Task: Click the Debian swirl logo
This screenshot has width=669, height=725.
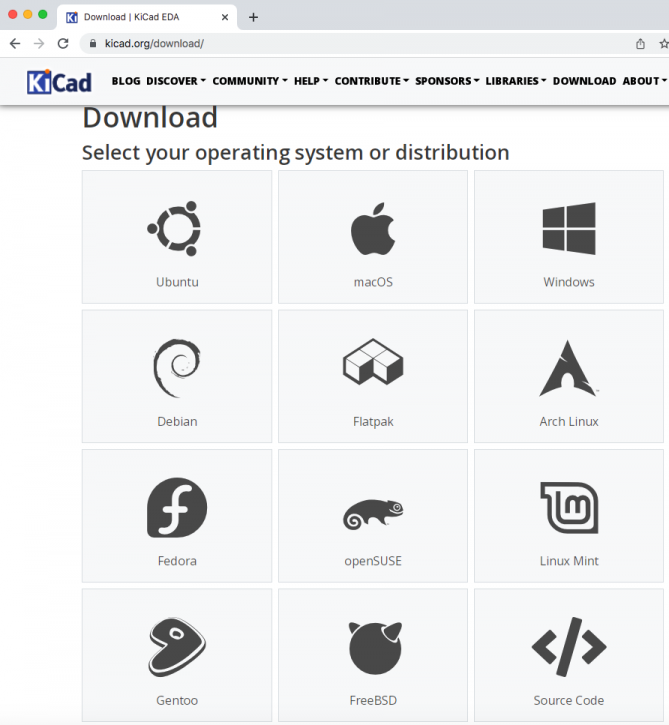Action: 177,368
